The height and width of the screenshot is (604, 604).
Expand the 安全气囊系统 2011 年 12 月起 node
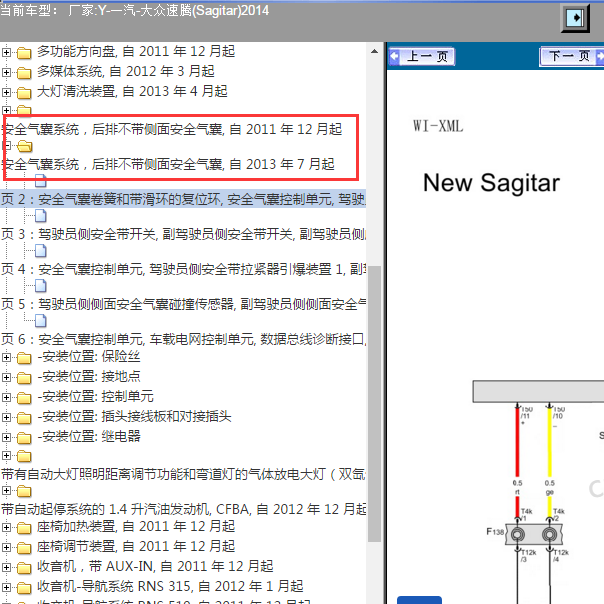(x=6, y=111)
